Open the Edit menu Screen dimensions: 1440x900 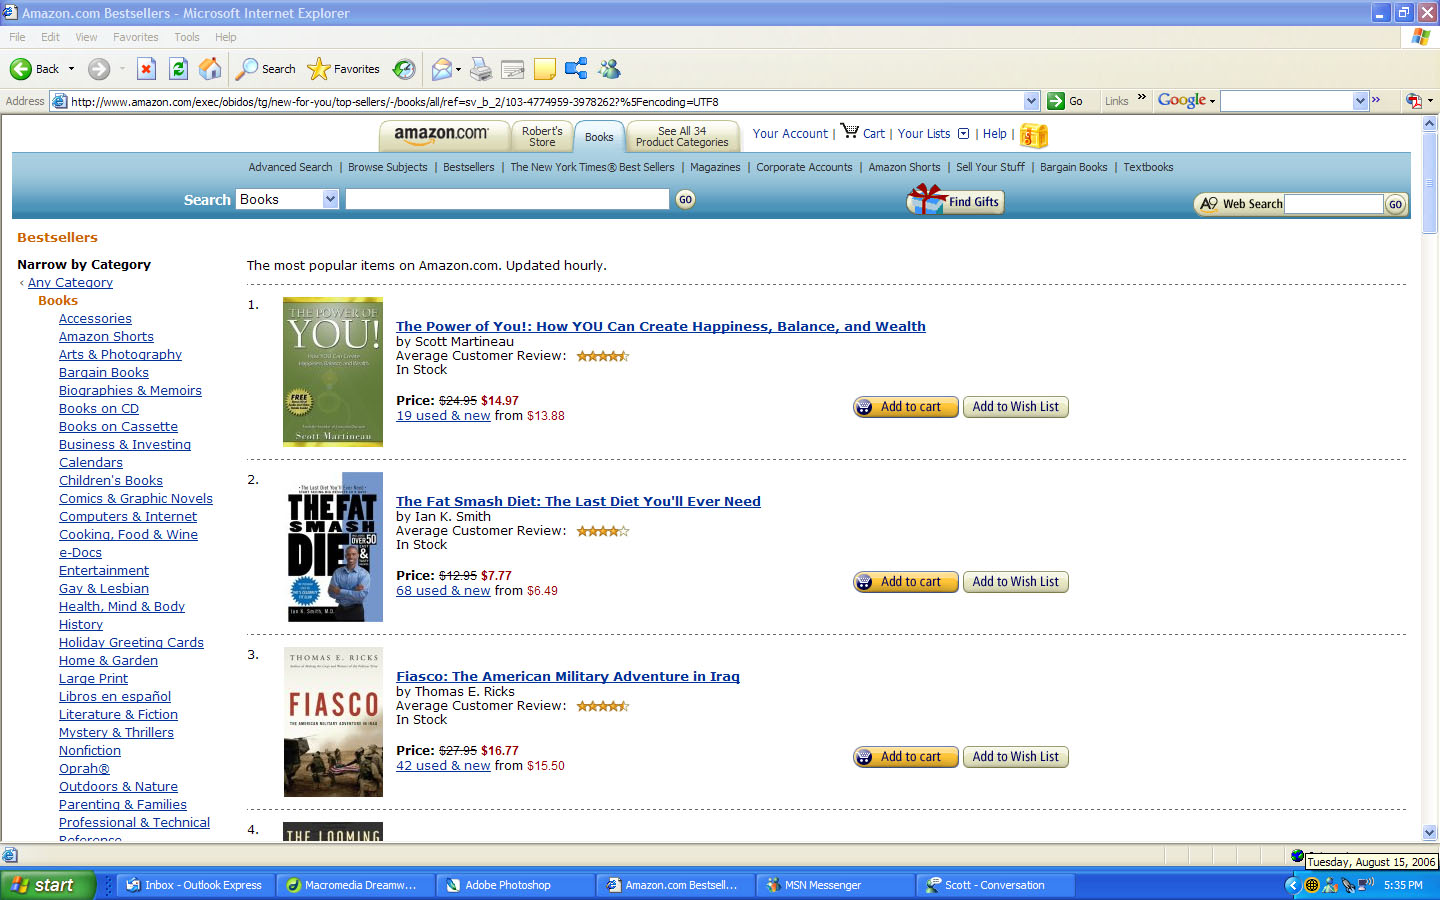[x=51, y=37]
